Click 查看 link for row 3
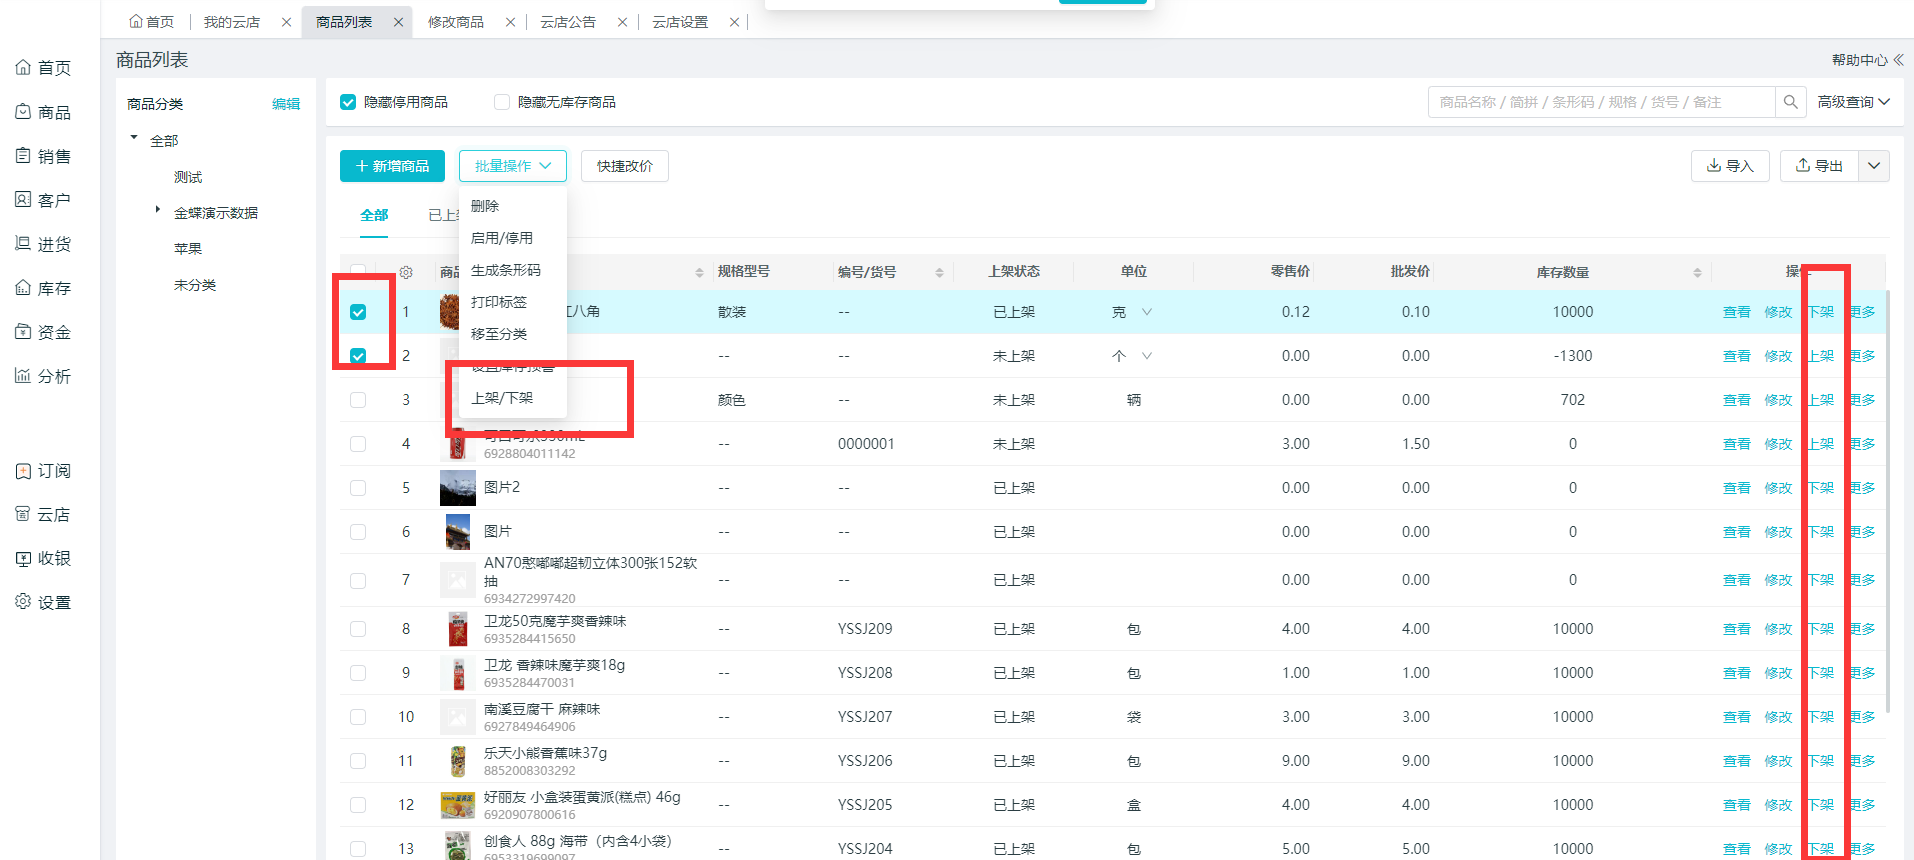 (x=1737, y=400)
